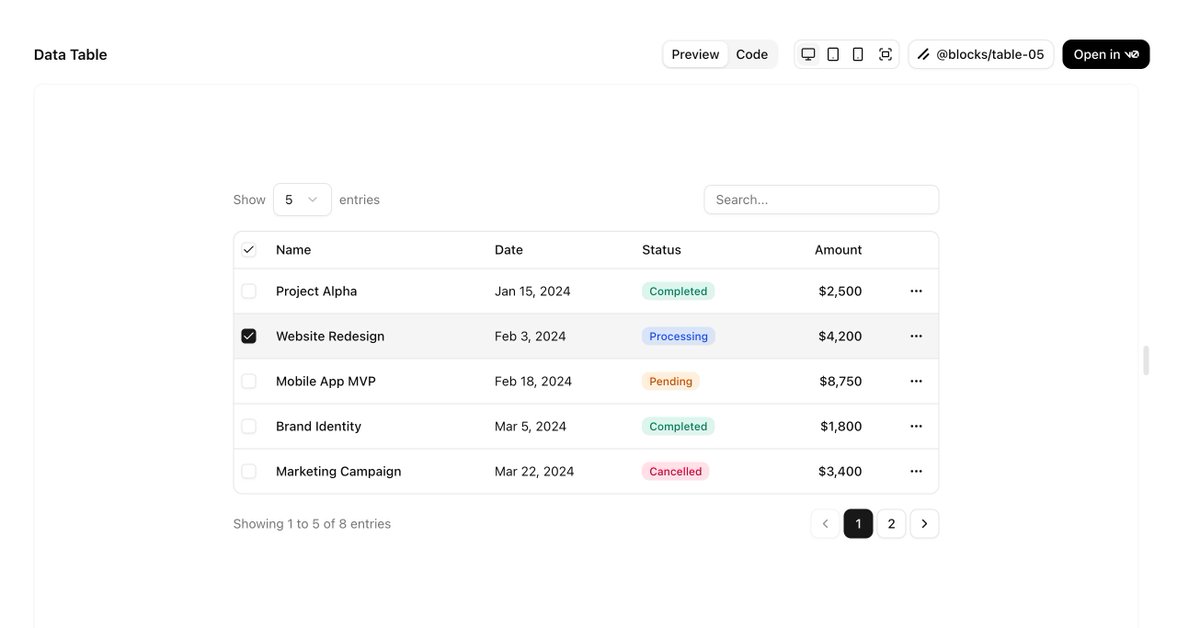Click the Open in v0 button
The image size is (1200, 628).
pos(1106,54)
